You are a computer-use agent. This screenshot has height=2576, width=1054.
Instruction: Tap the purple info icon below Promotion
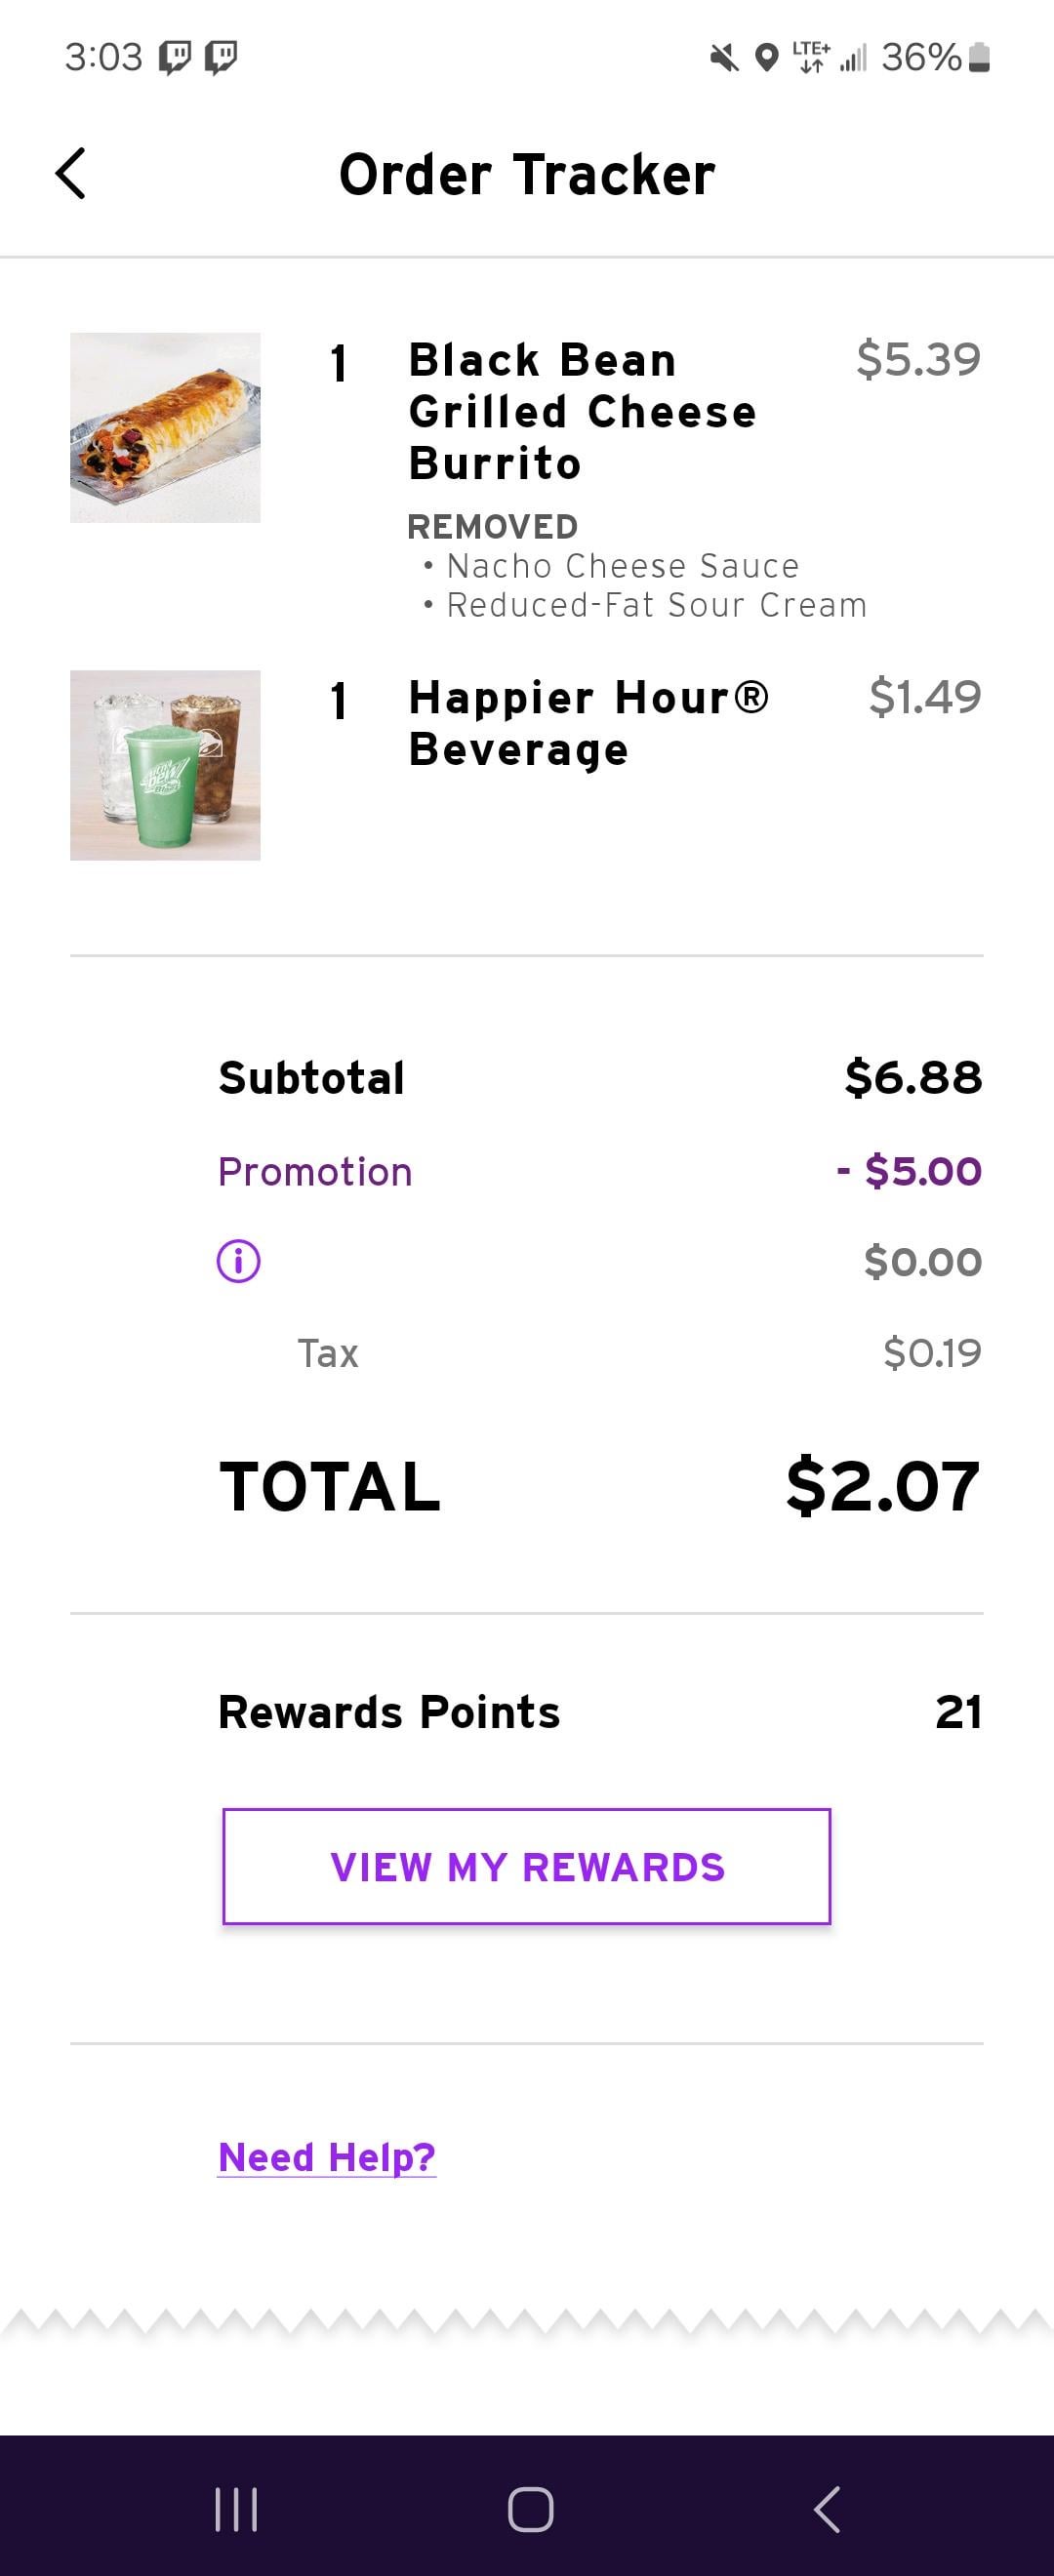point(238,1261)
